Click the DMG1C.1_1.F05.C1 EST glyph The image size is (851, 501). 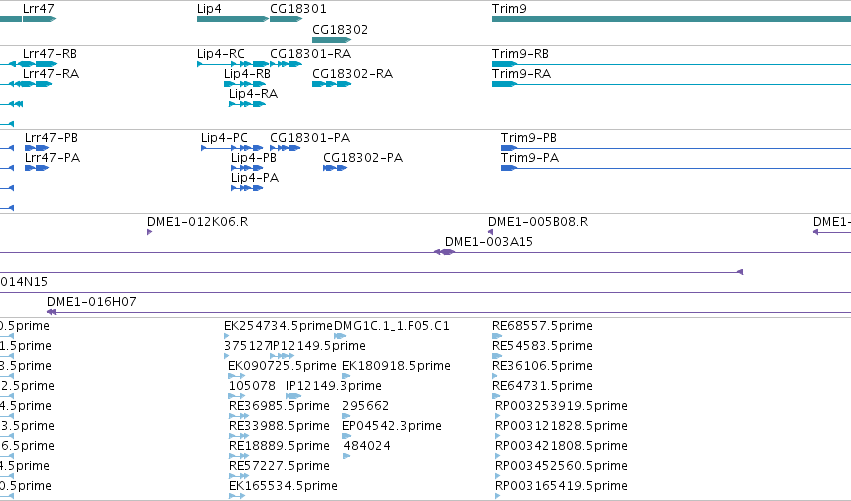point(340,336)
